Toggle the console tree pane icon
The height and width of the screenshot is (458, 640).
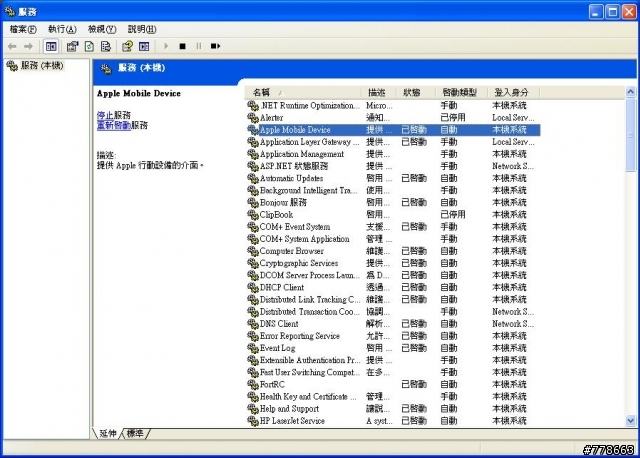point(51,47)
